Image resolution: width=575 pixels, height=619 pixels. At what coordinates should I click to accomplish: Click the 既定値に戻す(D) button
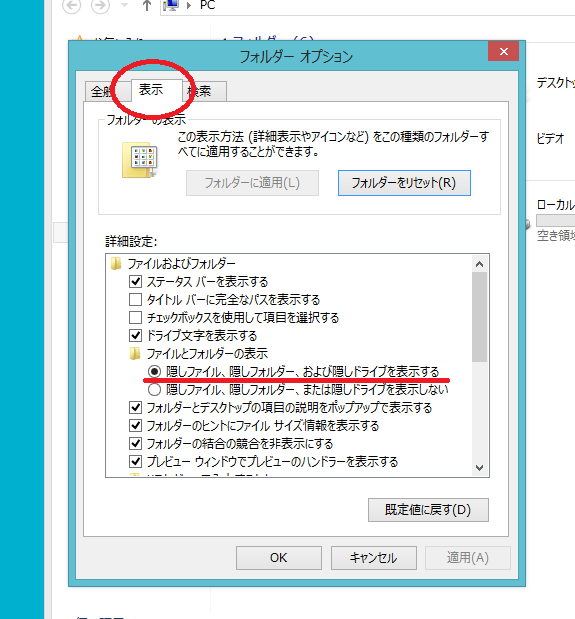coord(428,510)
